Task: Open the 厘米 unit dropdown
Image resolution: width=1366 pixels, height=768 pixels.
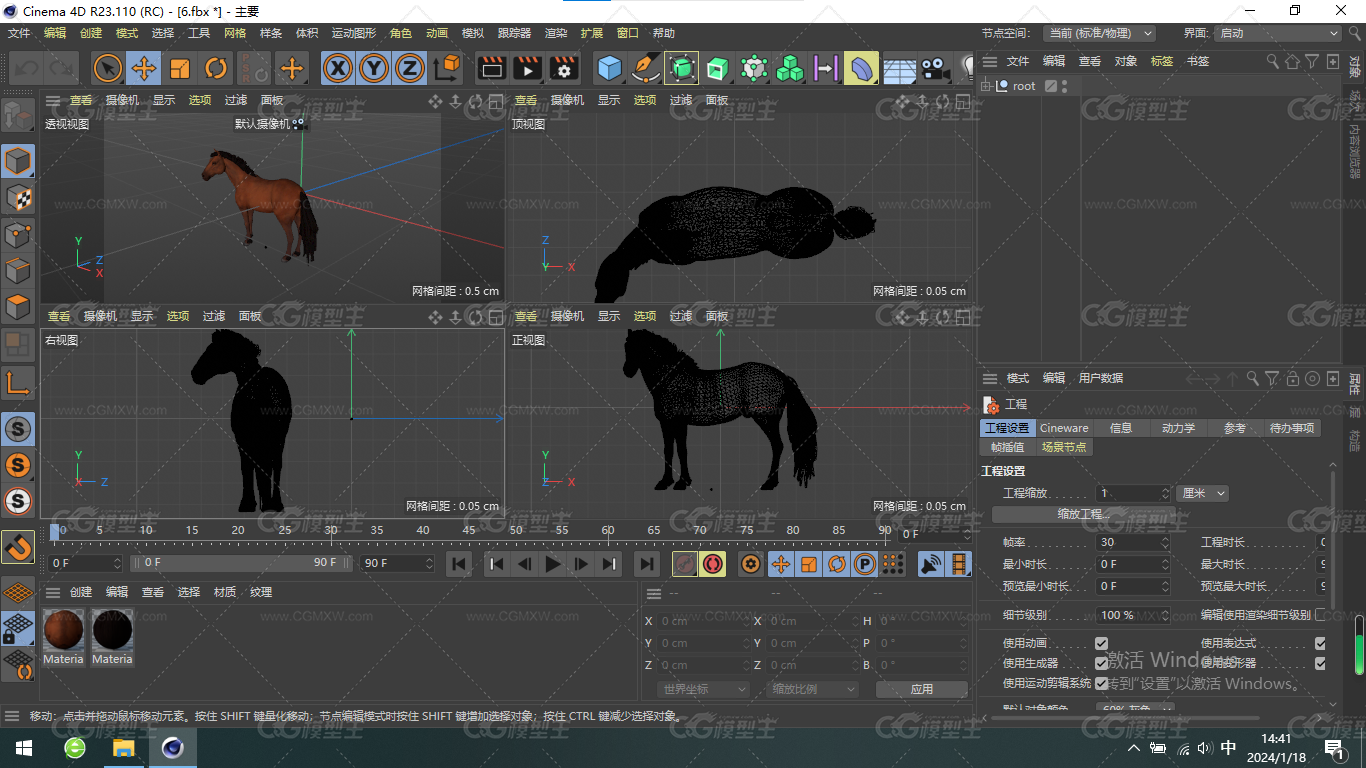Action: tap(1202, 493)
